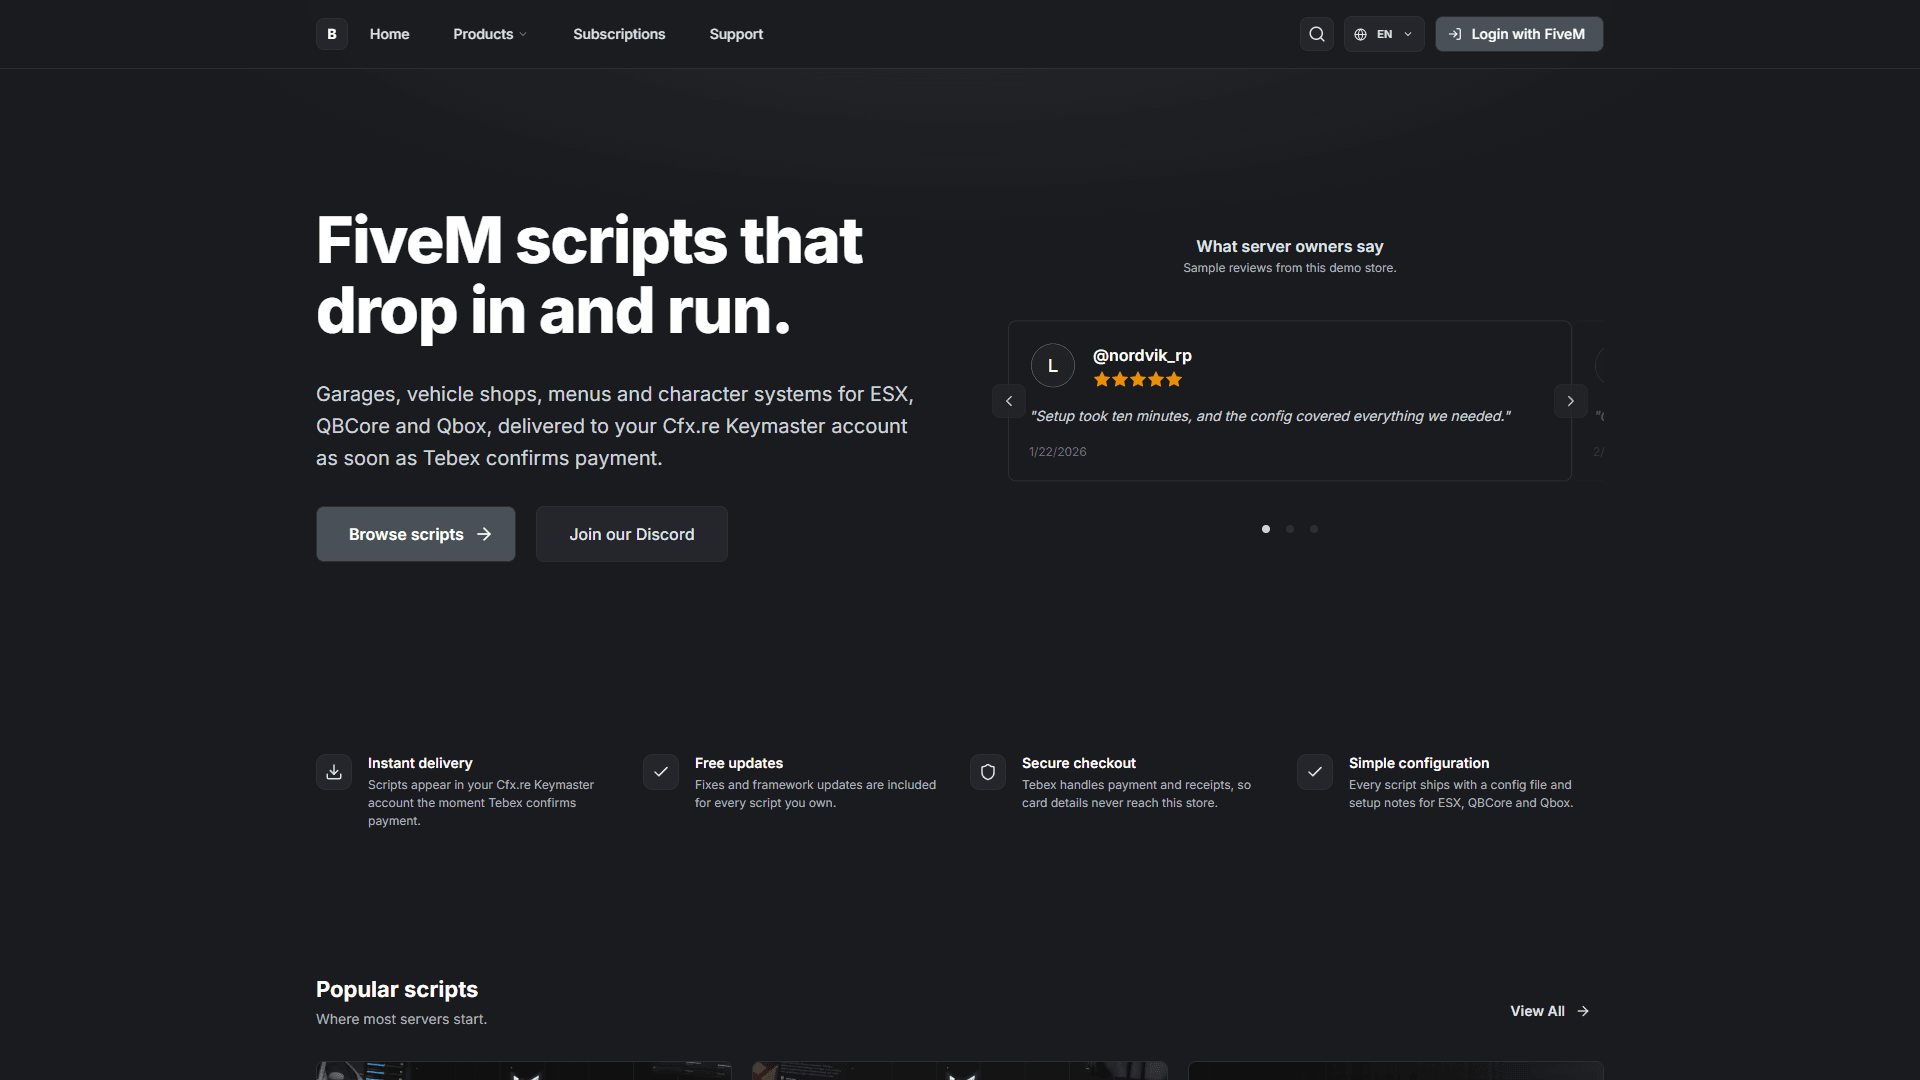This screenshot has width=1920, height=1080.
Task: Go to third review carousel dot
Action: (x=1314, y=529)
